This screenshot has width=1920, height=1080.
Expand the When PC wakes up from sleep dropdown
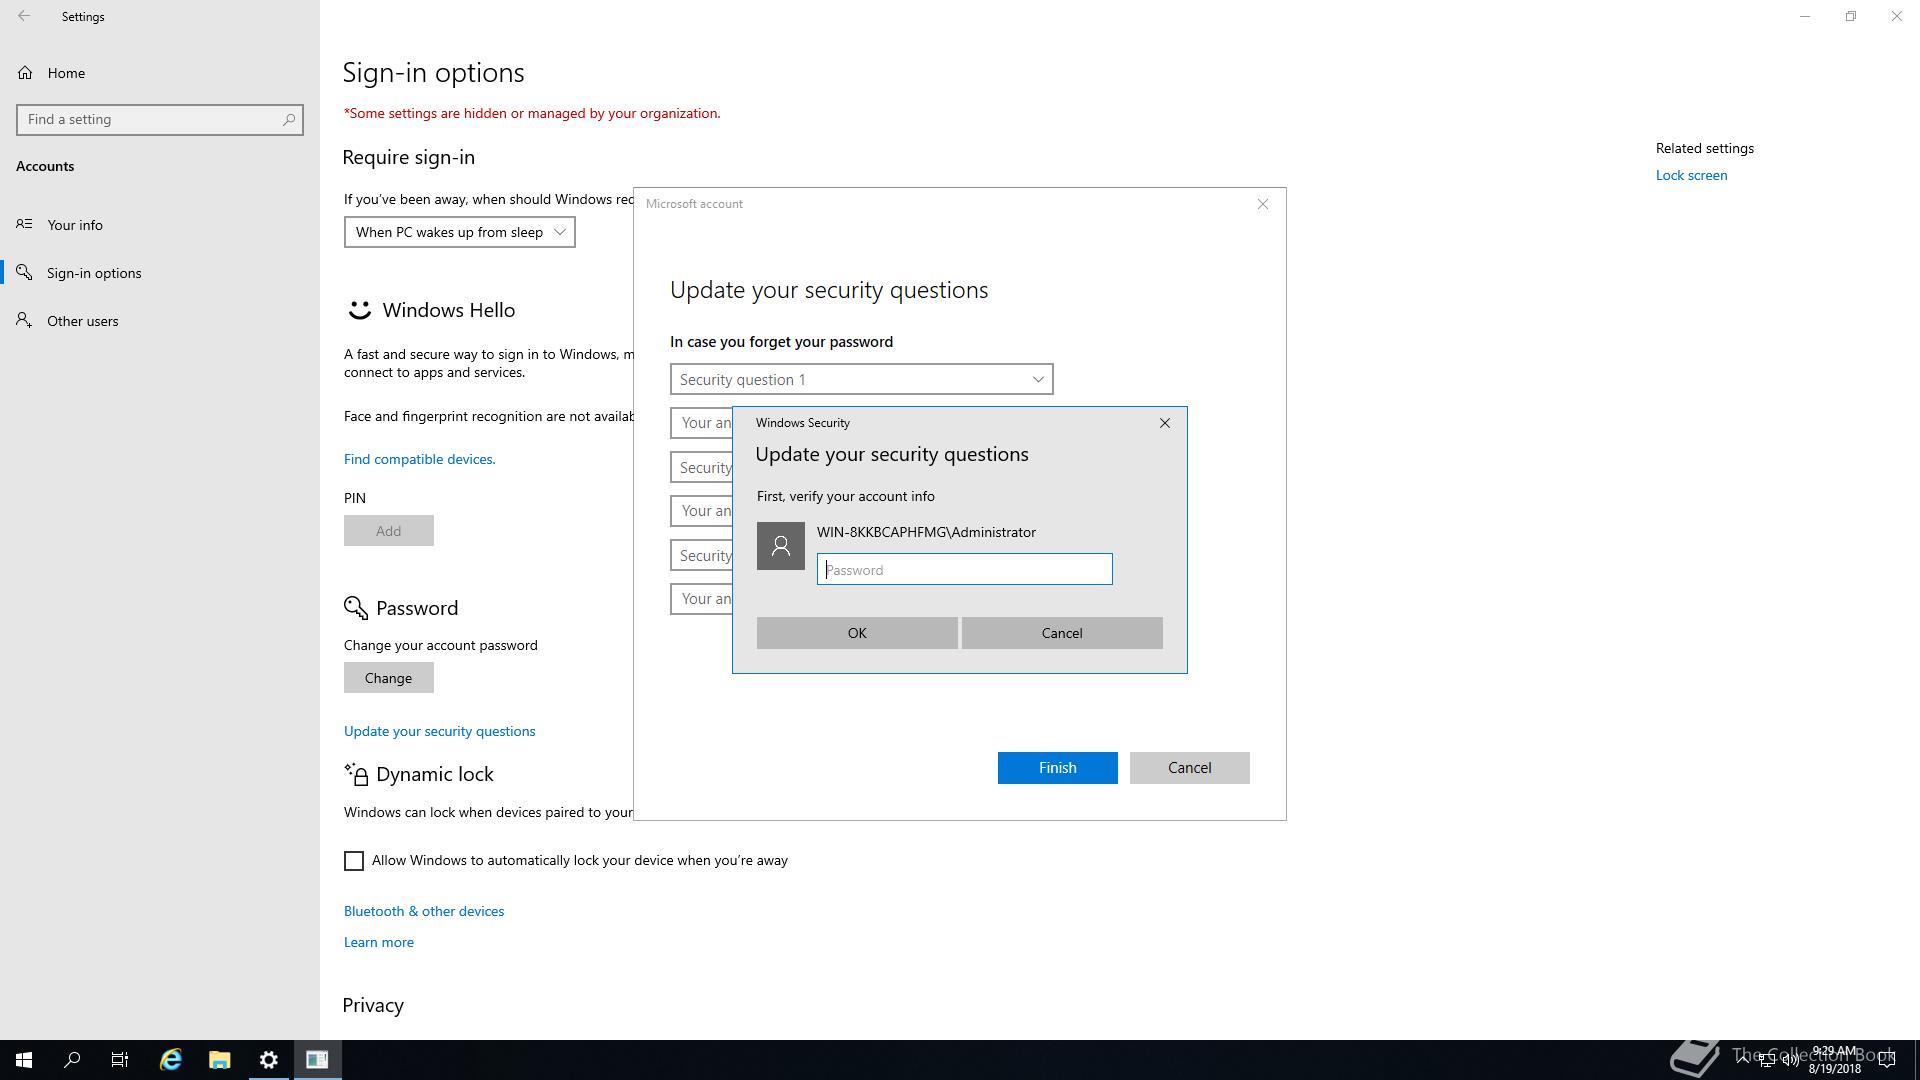(x=460, y=232)
